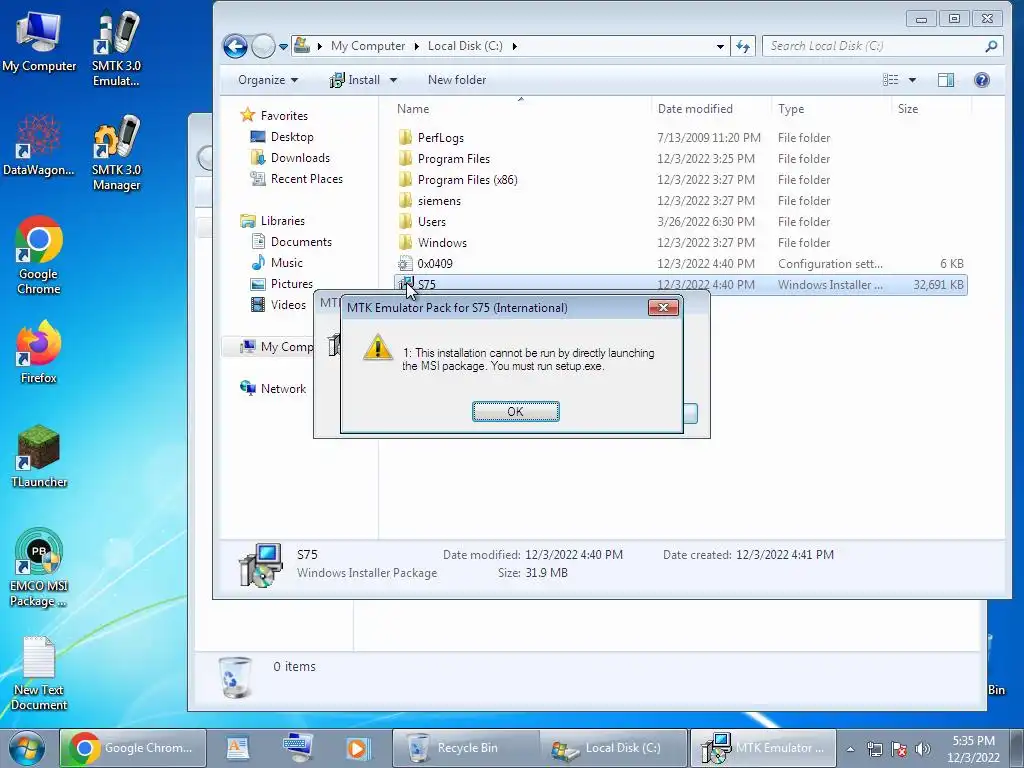
Task: Click the on-screen keyboard taskbar icon
Action: tap(298, 748)
